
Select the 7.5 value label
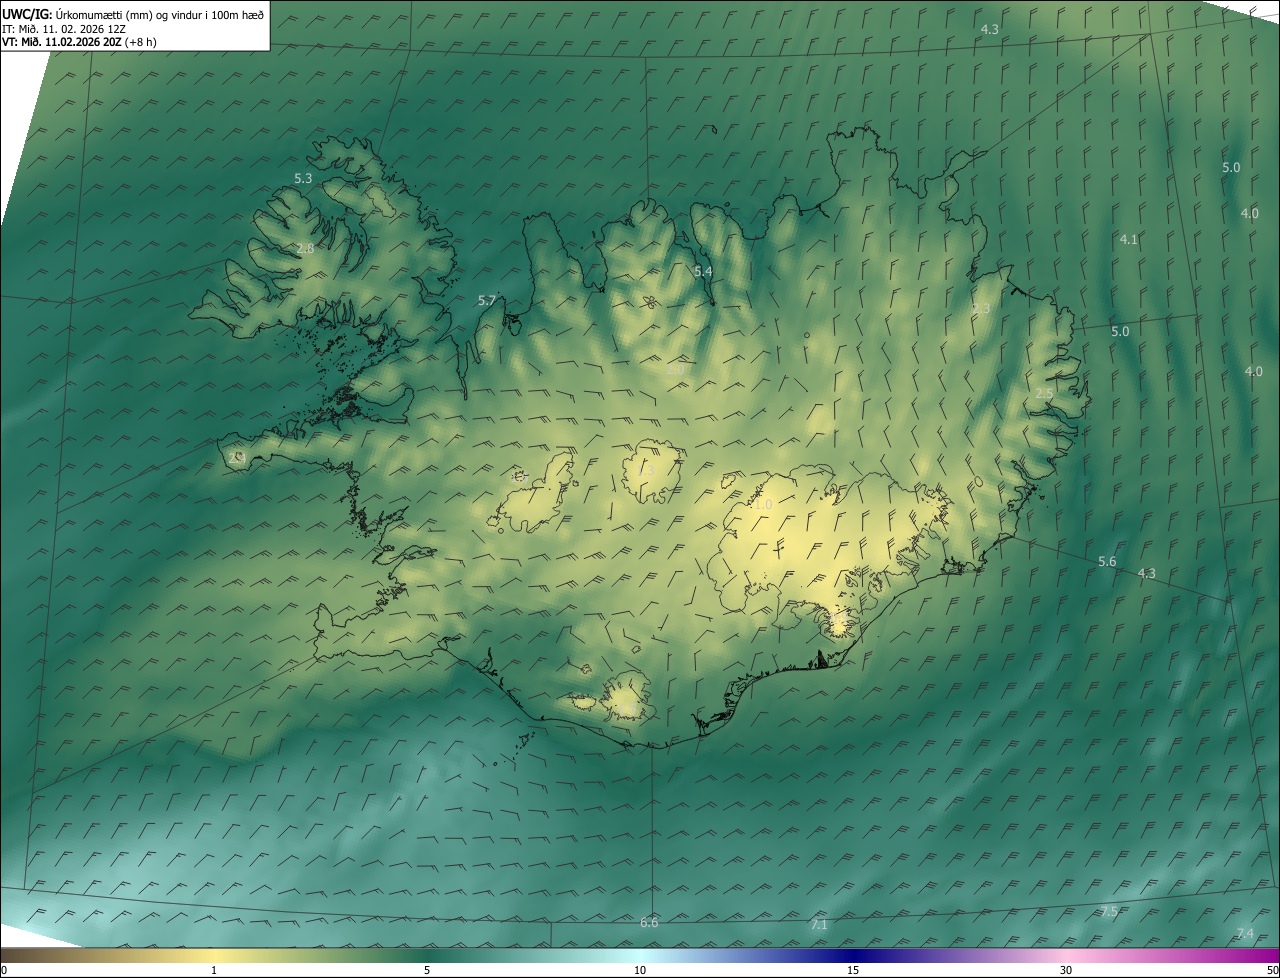[1109, 912]
